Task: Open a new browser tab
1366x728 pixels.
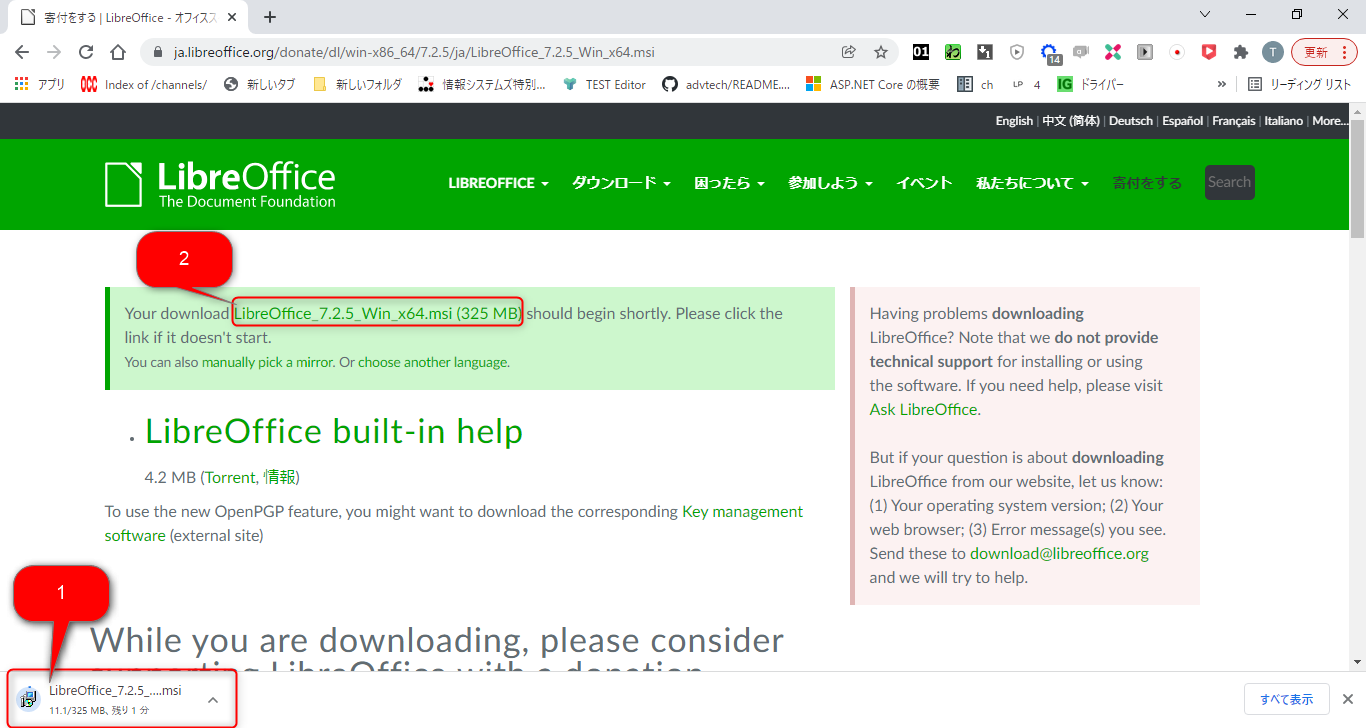Action: (270, 17)
